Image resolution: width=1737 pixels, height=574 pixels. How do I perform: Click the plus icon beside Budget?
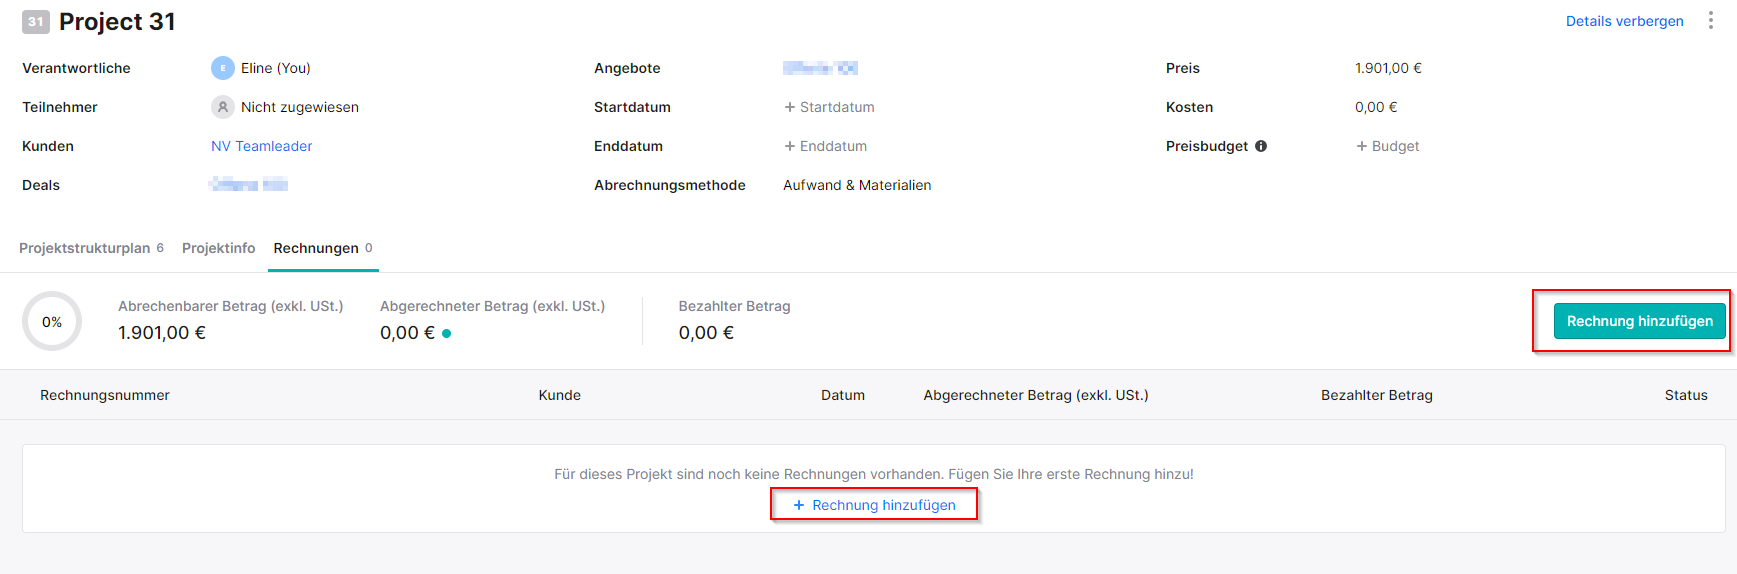tap(1361, 146)
